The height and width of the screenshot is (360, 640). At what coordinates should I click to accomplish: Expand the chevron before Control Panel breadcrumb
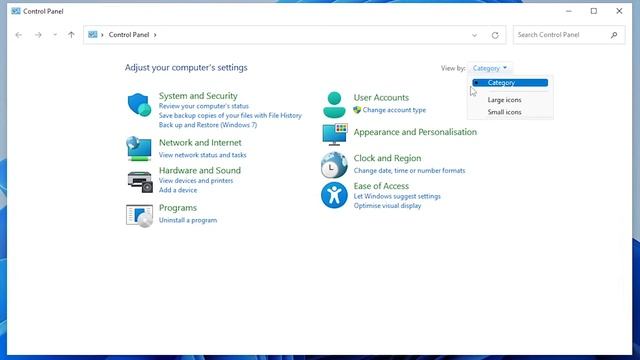tap(102, 35)
